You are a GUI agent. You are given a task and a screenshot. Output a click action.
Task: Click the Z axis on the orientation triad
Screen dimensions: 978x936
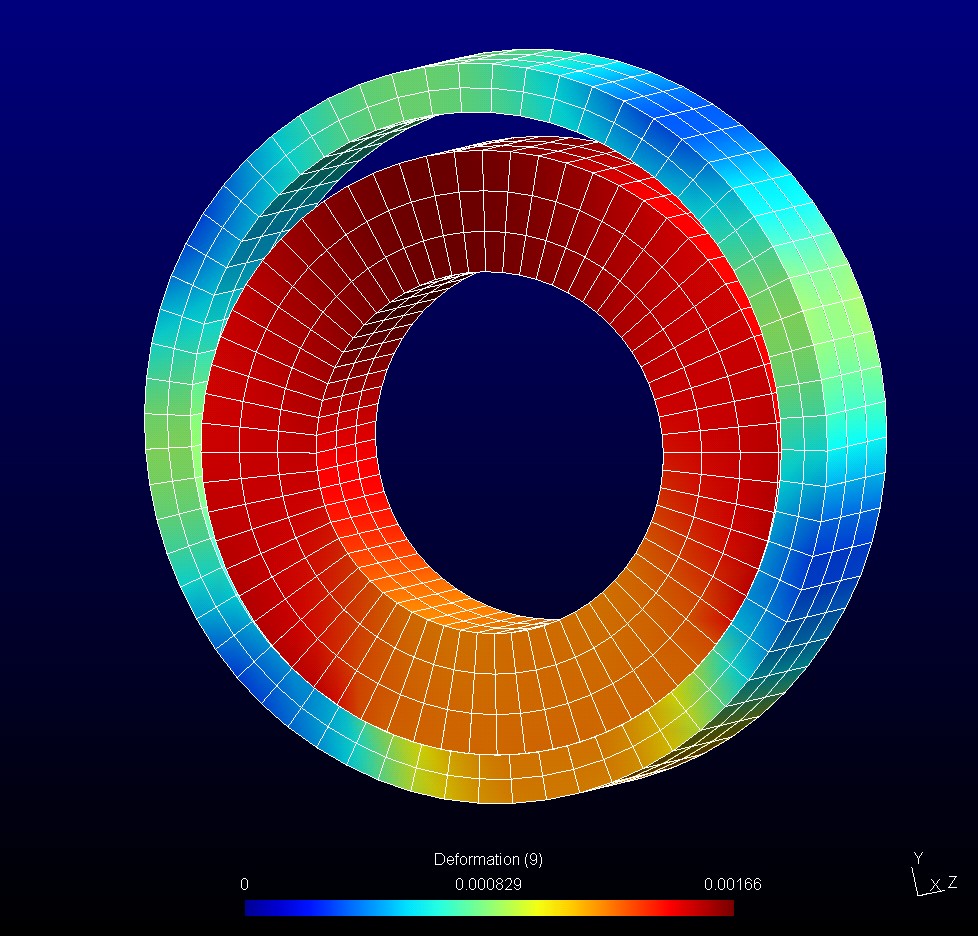(953, 882)
